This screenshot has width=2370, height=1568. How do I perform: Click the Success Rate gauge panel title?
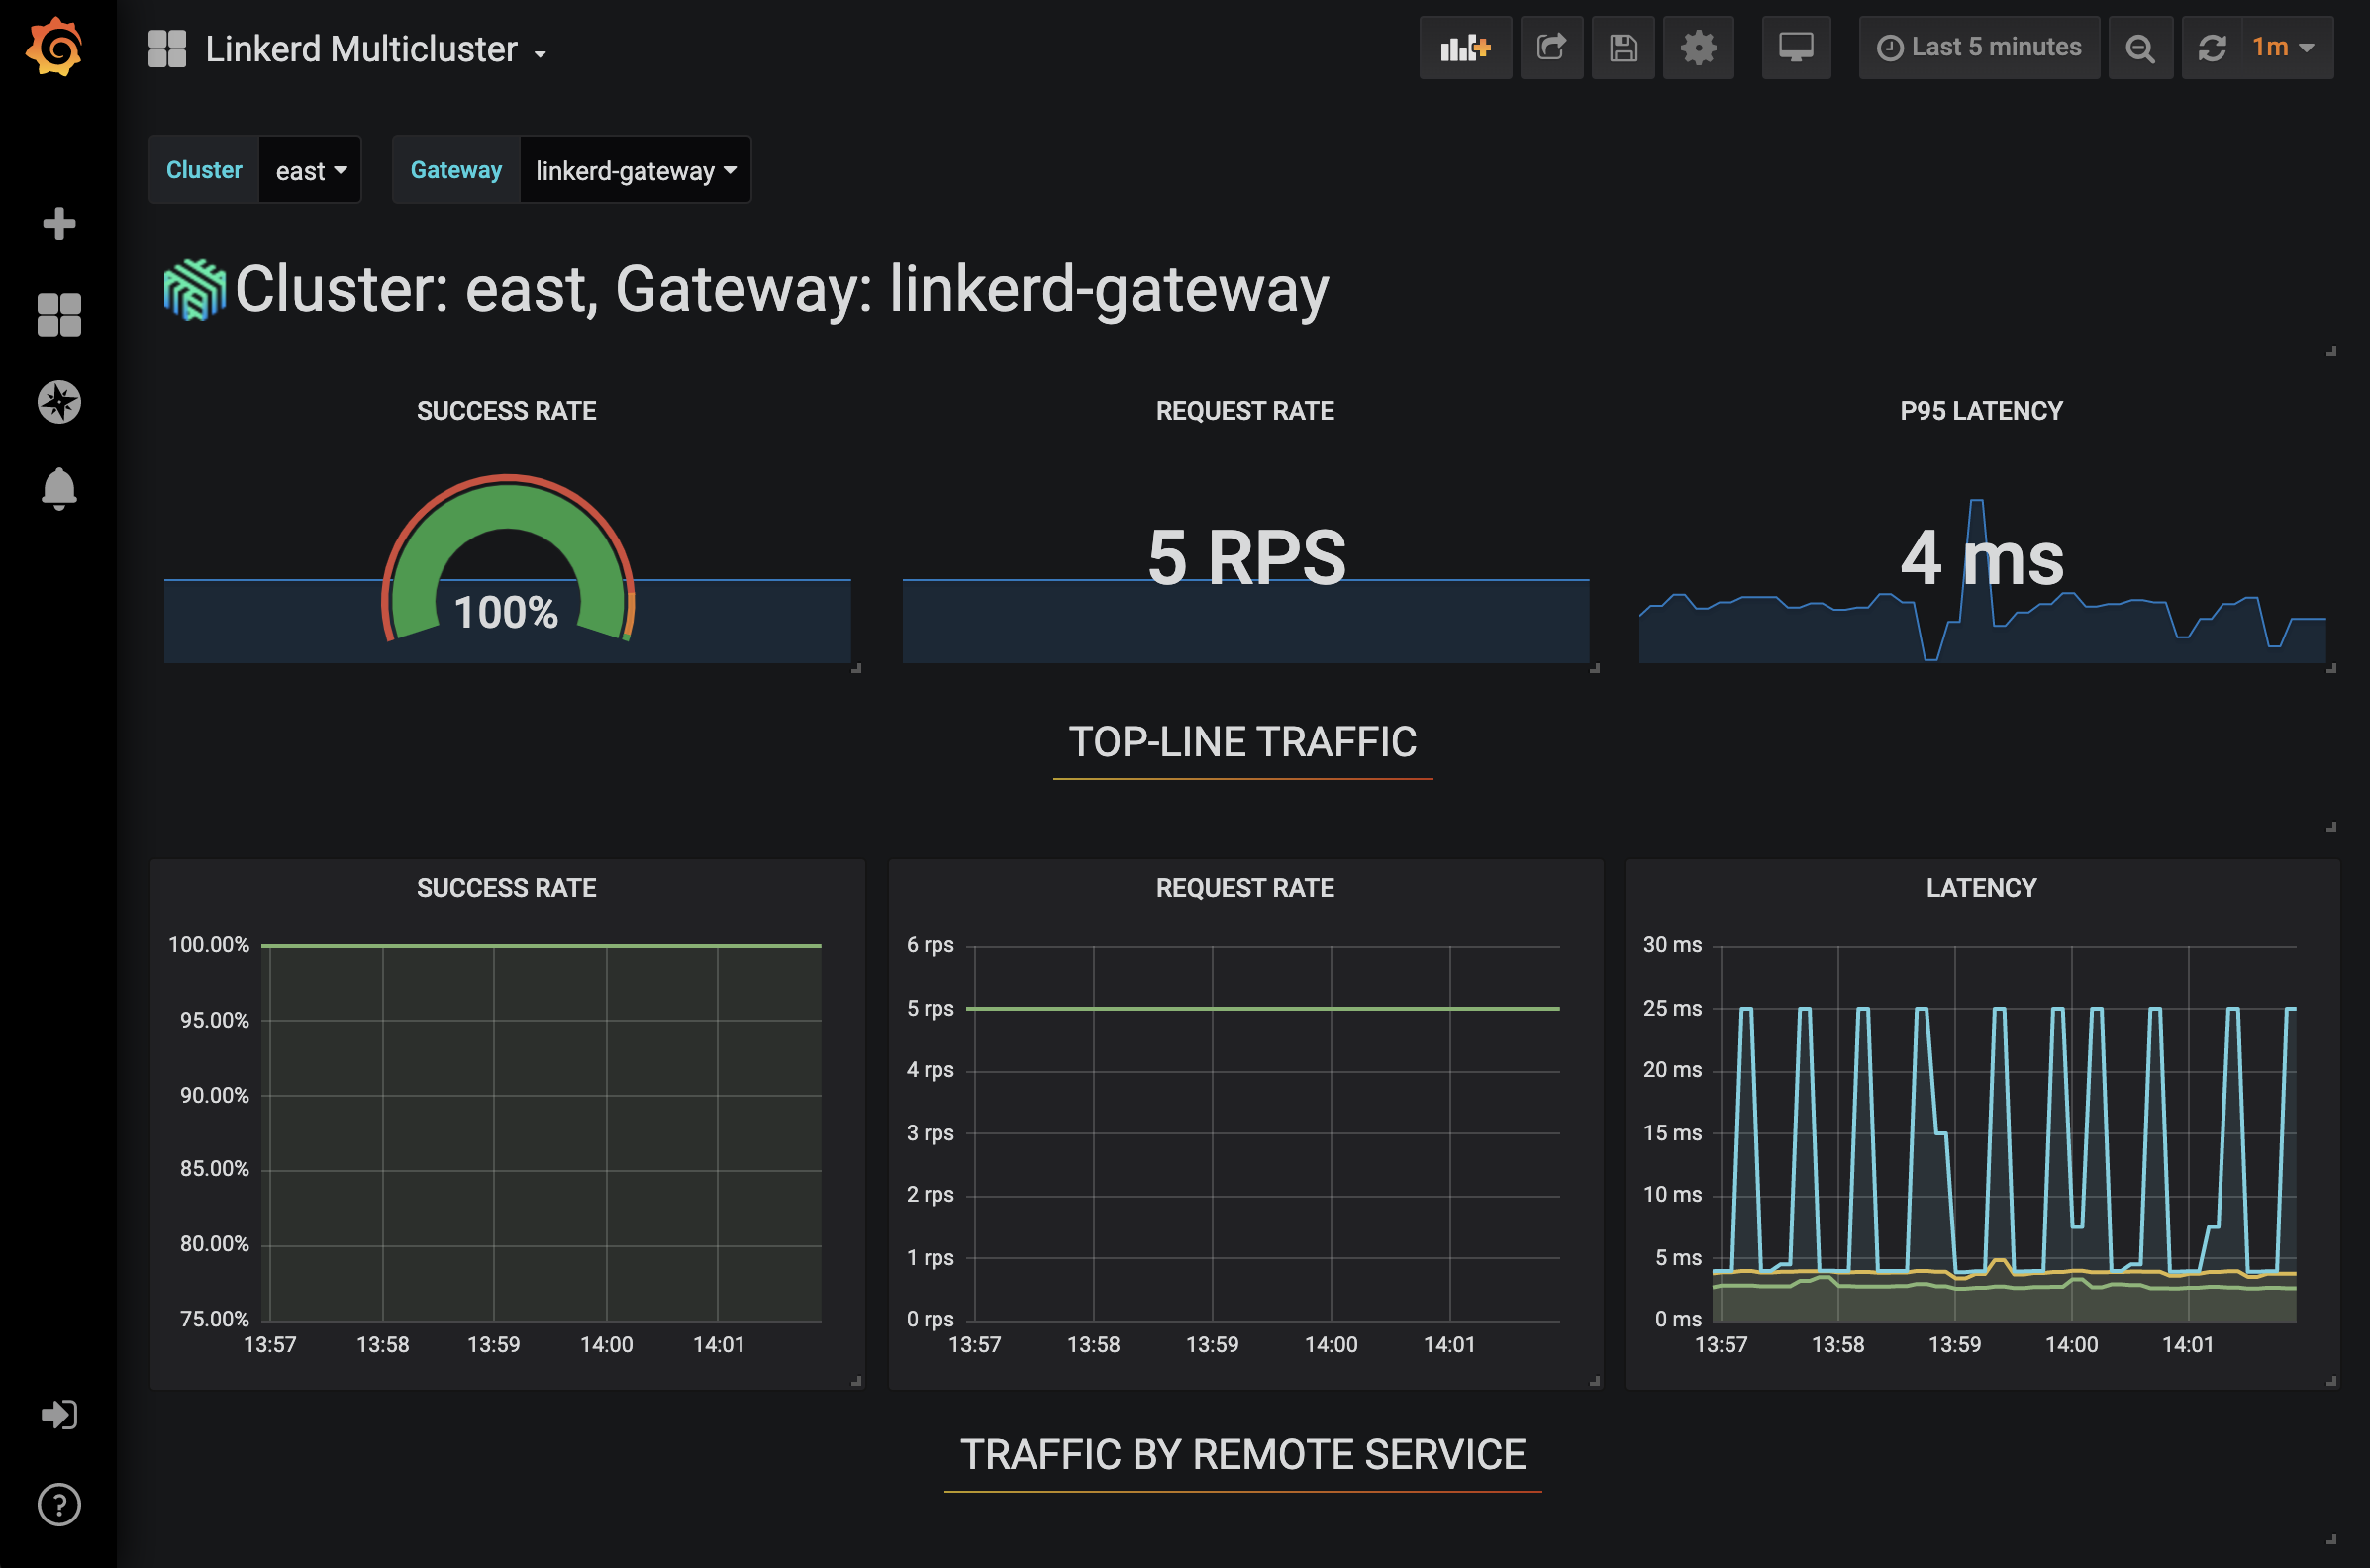coord(506,410)
